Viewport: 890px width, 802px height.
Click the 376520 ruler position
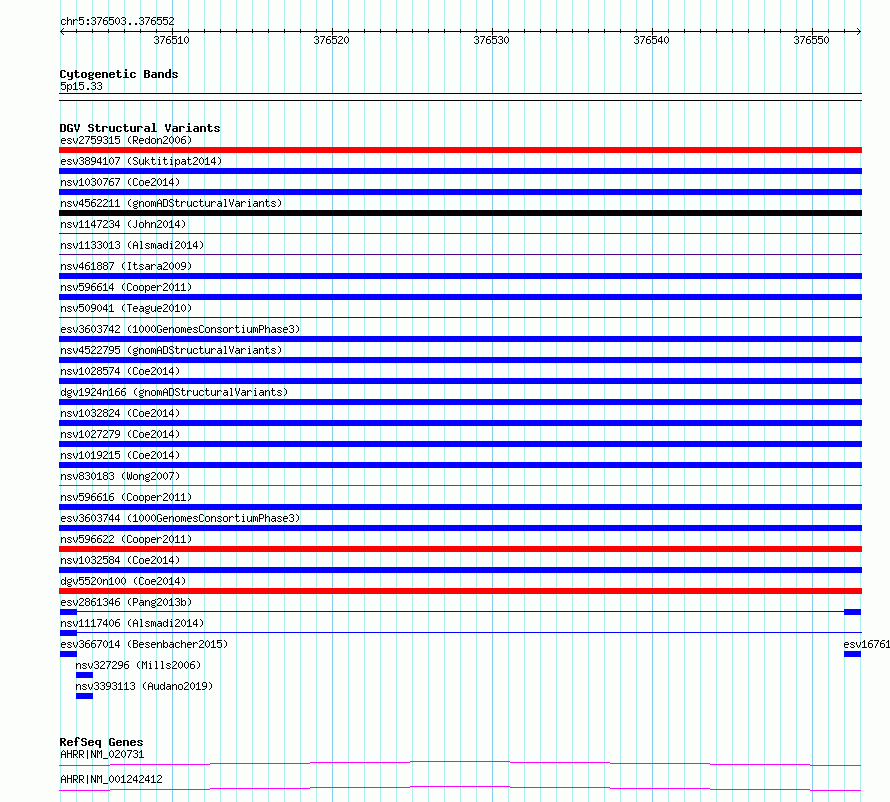331,40
